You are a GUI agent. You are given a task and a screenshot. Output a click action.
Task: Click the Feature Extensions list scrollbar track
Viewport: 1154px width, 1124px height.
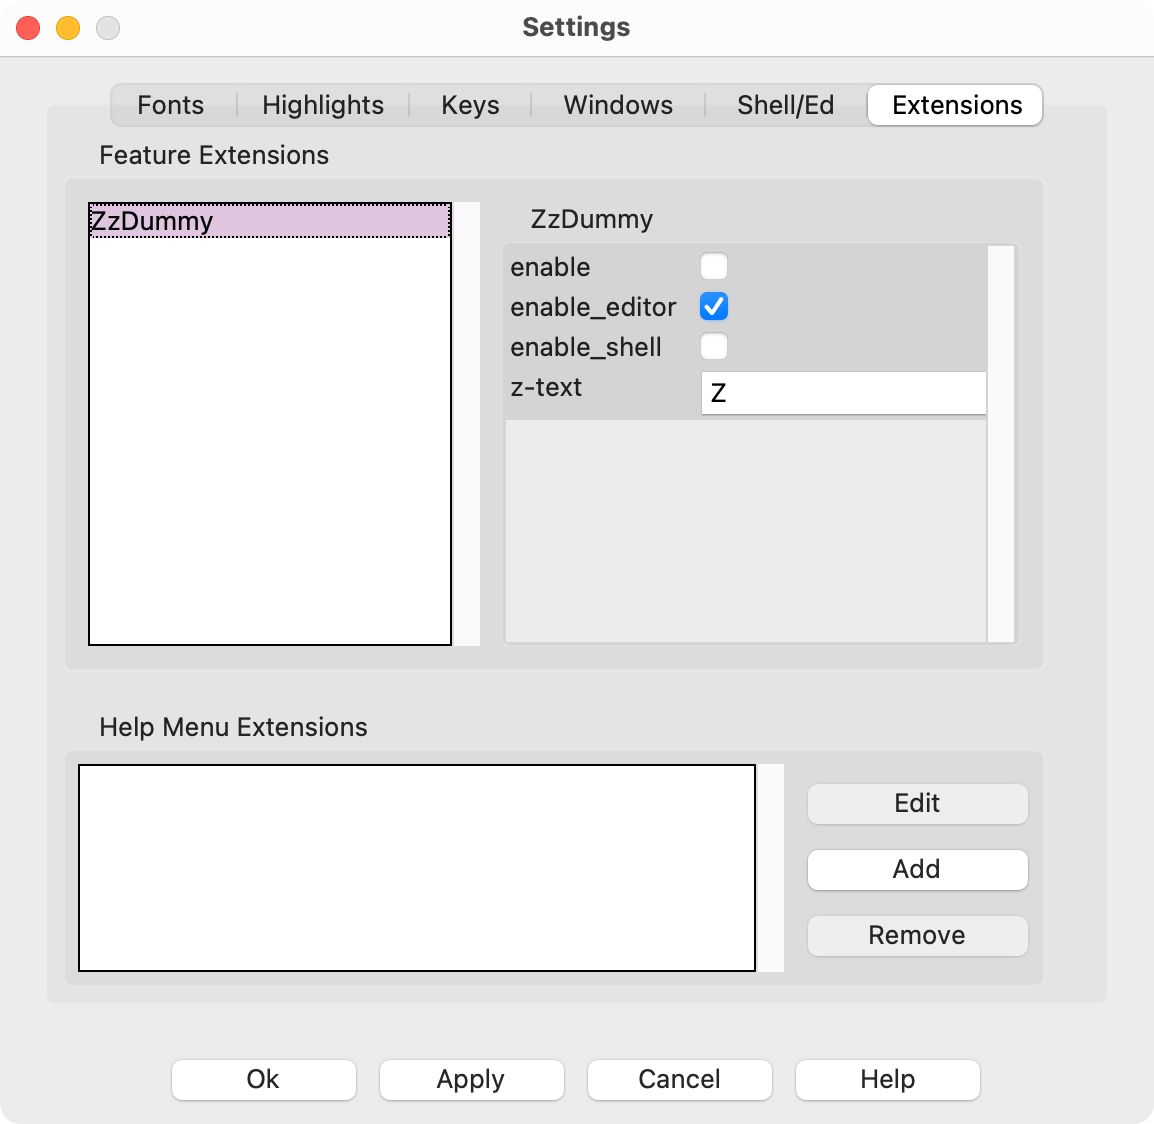point(468,420)
